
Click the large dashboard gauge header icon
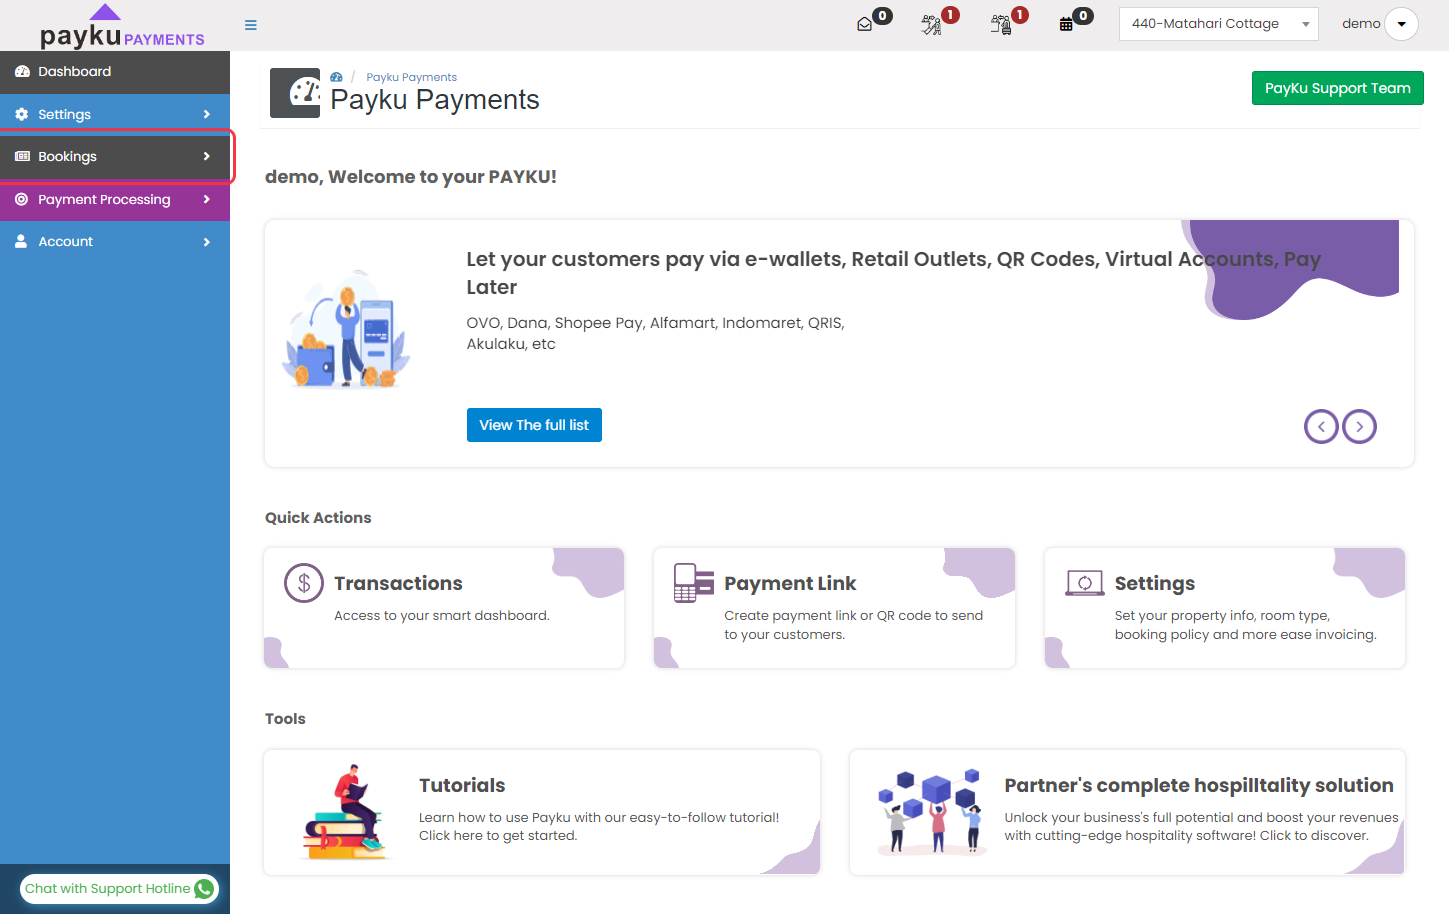point(295,93)
